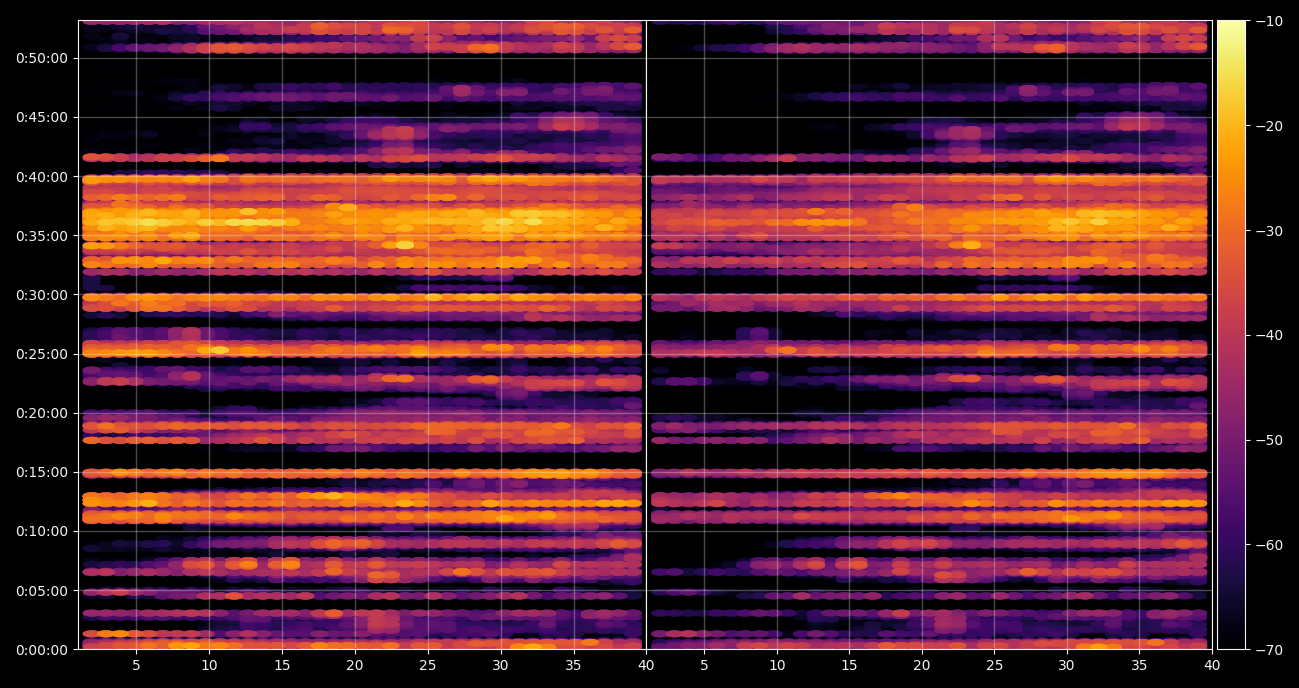Viewport: 1299px width, 688px height.
Task: Click the 0:00:00 time axis label
Action: tap(41, 650)
